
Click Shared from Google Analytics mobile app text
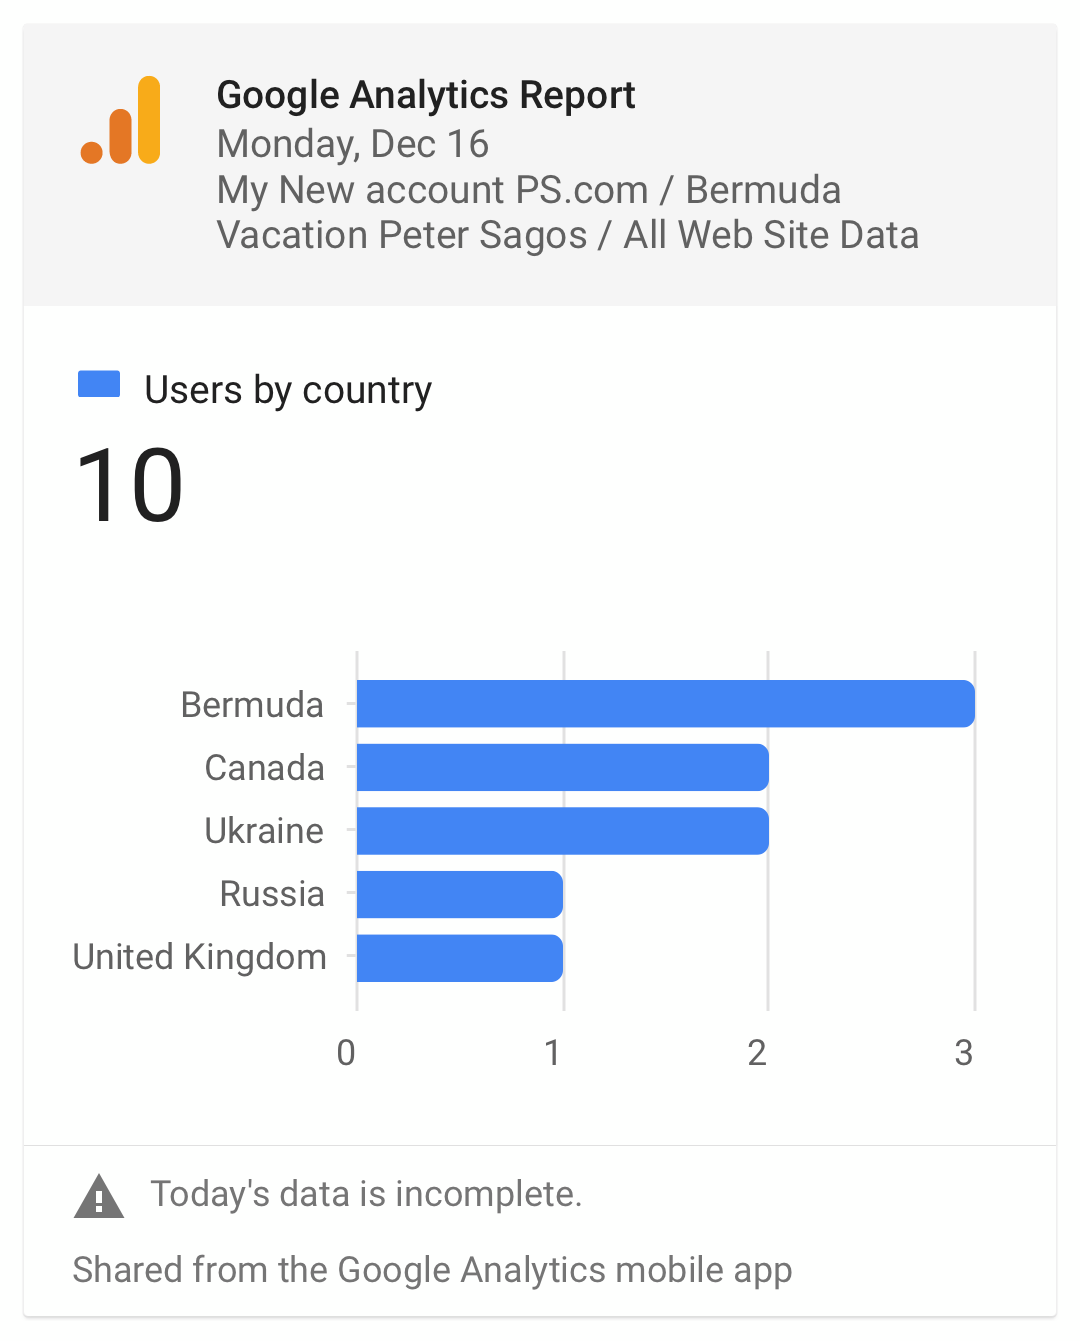coord(432,1270)
